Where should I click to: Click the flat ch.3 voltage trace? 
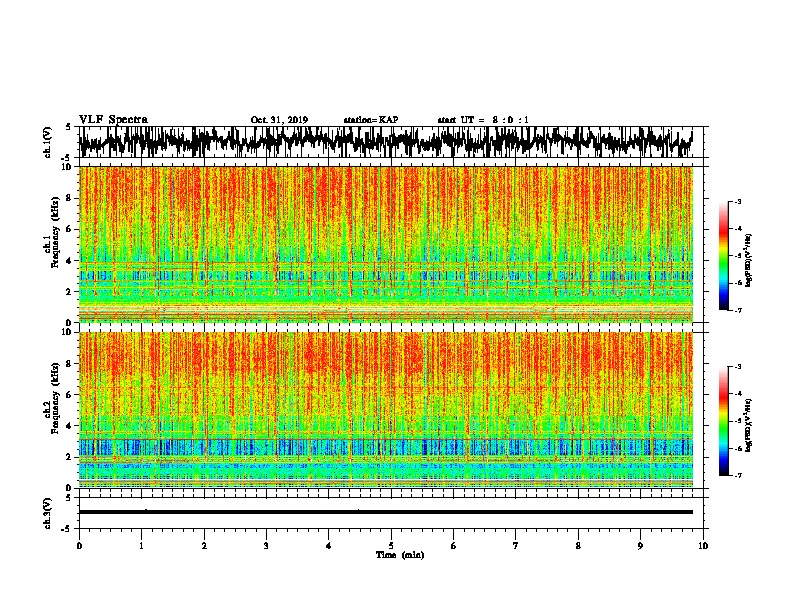pos(386,512)
